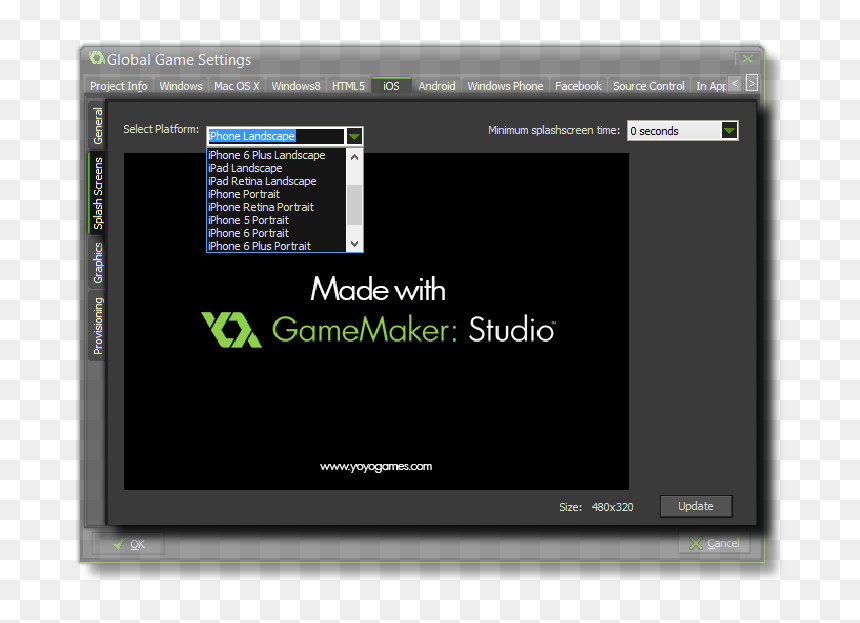Open the Android tab
Viewport: 860px width, 623px height.
pos(437,86)
